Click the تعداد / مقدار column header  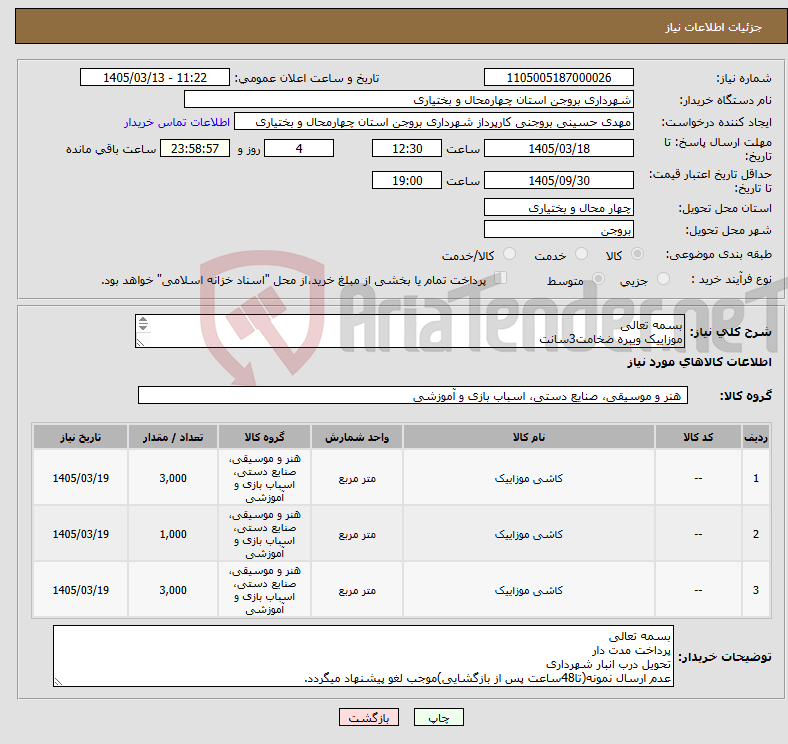pyautogui.click(x=173, y=437)
